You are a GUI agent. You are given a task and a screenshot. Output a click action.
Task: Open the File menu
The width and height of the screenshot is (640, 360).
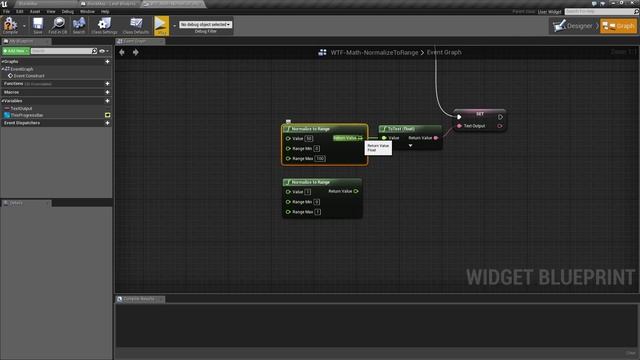tap(6, 11)
